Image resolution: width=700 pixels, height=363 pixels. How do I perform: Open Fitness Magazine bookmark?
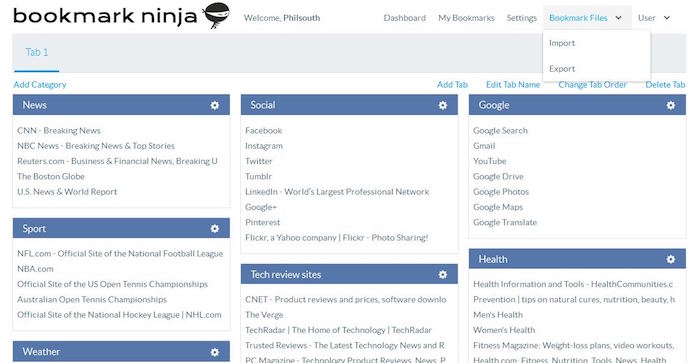[x=574, y=345]
